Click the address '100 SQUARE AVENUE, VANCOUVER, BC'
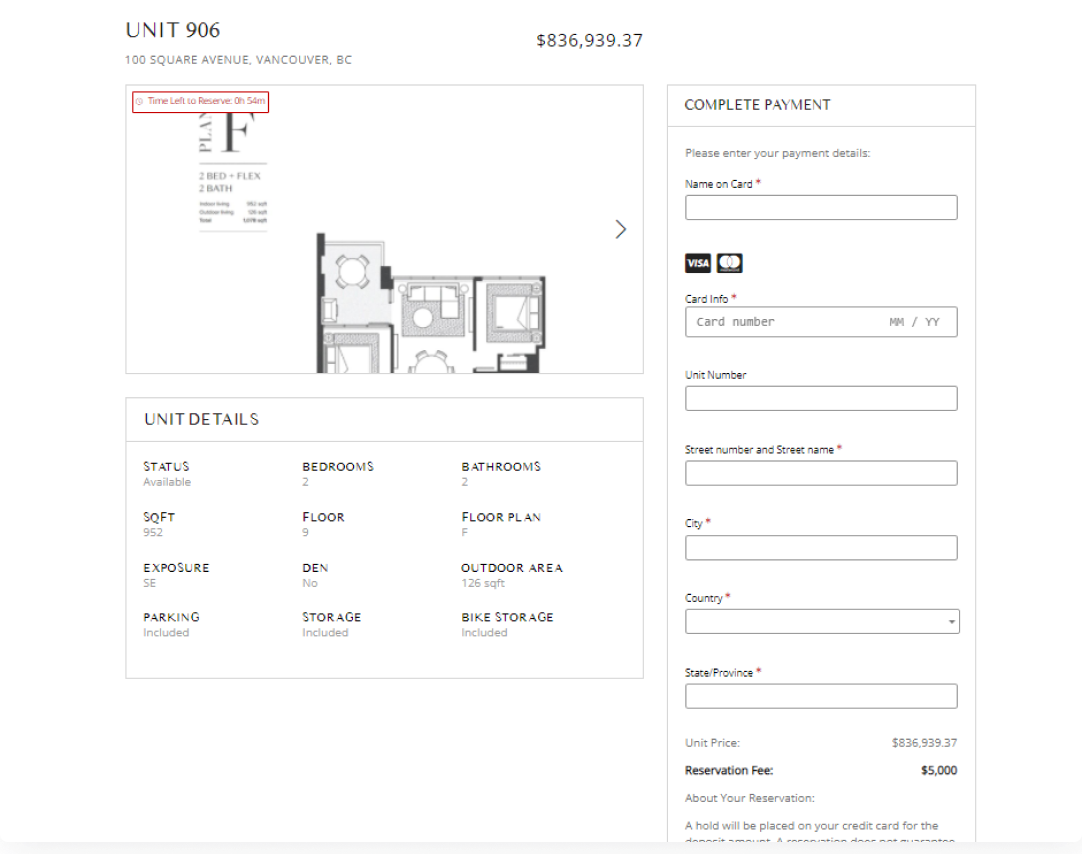The height and width of the screenshot is (854, 1082). pyautogui.click(x=238, y=60)
